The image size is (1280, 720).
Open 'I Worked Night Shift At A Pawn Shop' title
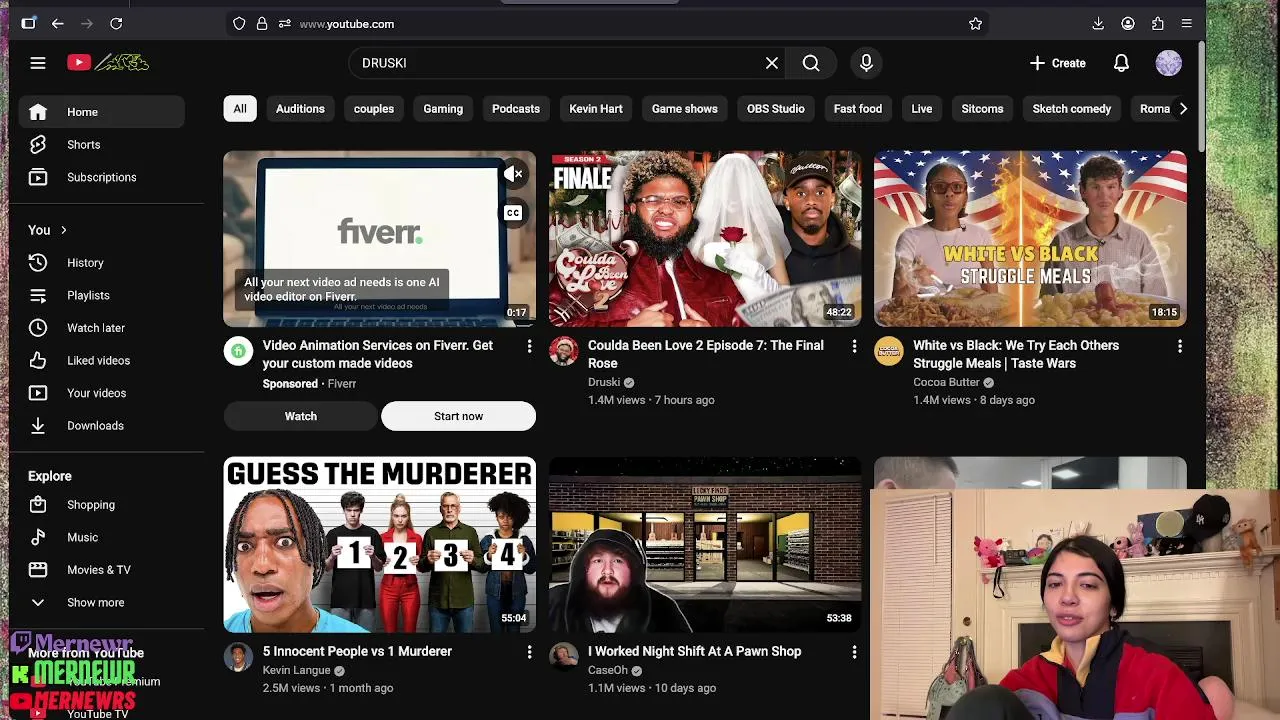pyautogui.click(x=694, y=651)
